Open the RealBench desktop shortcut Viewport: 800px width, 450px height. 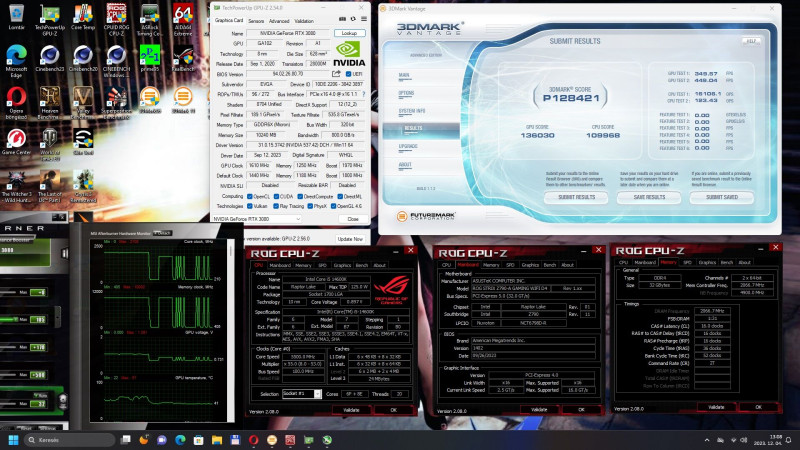pos(183,59)
